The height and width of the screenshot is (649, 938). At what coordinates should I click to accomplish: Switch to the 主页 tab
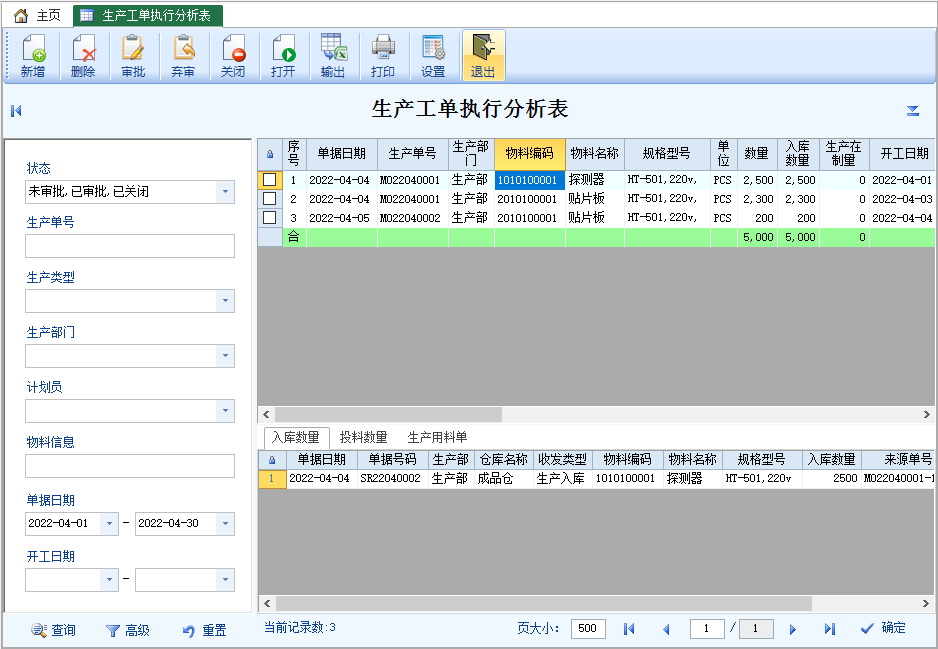(x=37, y=16)
